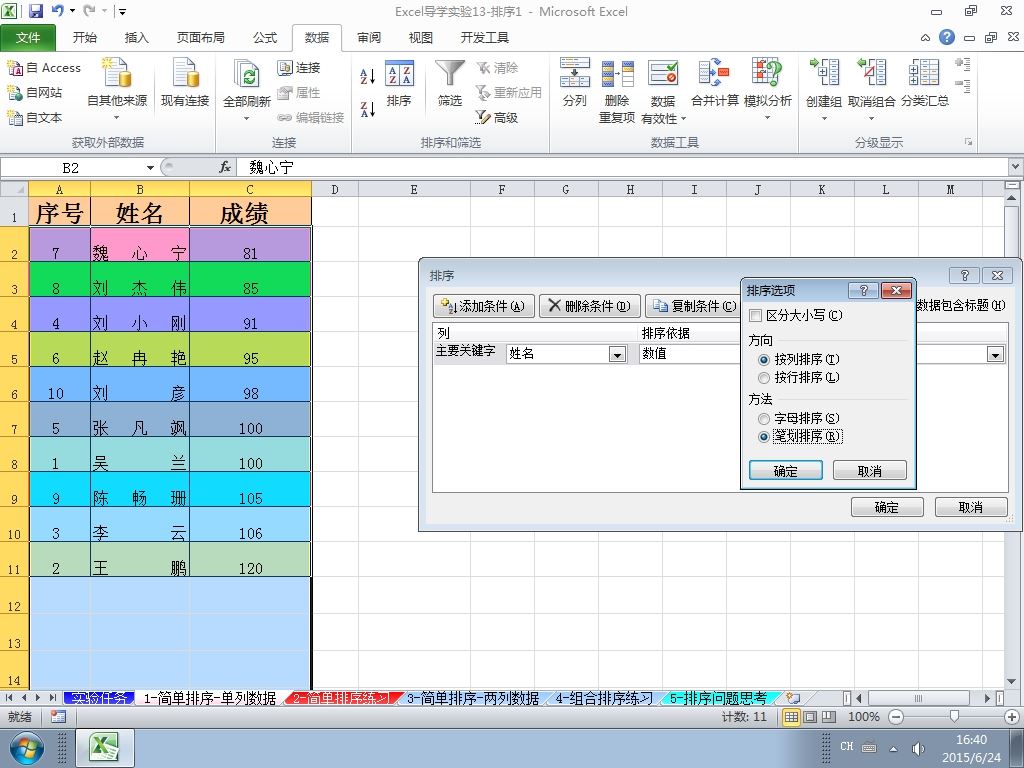The image size is (1024, 768).
Task: Open the order dropdown in Sort dialog
Action: (995, 354)
